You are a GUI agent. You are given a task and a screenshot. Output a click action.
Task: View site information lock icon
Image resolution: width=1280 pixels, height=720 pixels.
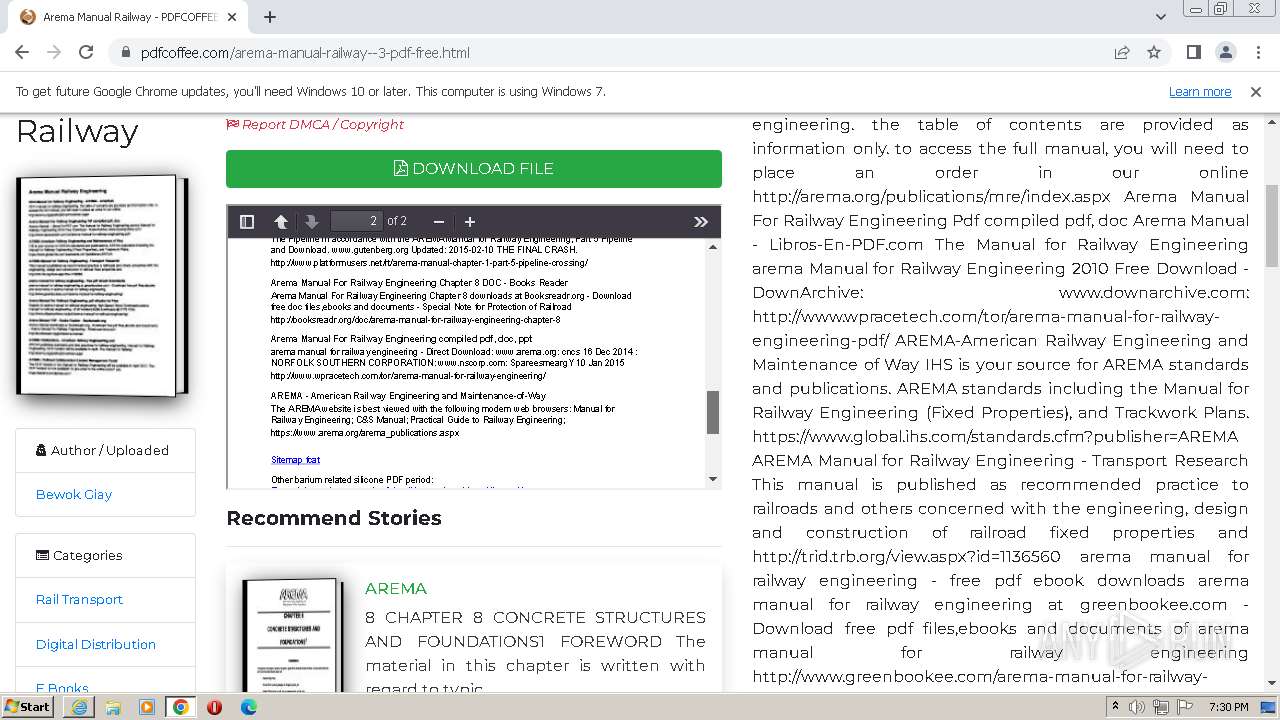coord(125,53)
